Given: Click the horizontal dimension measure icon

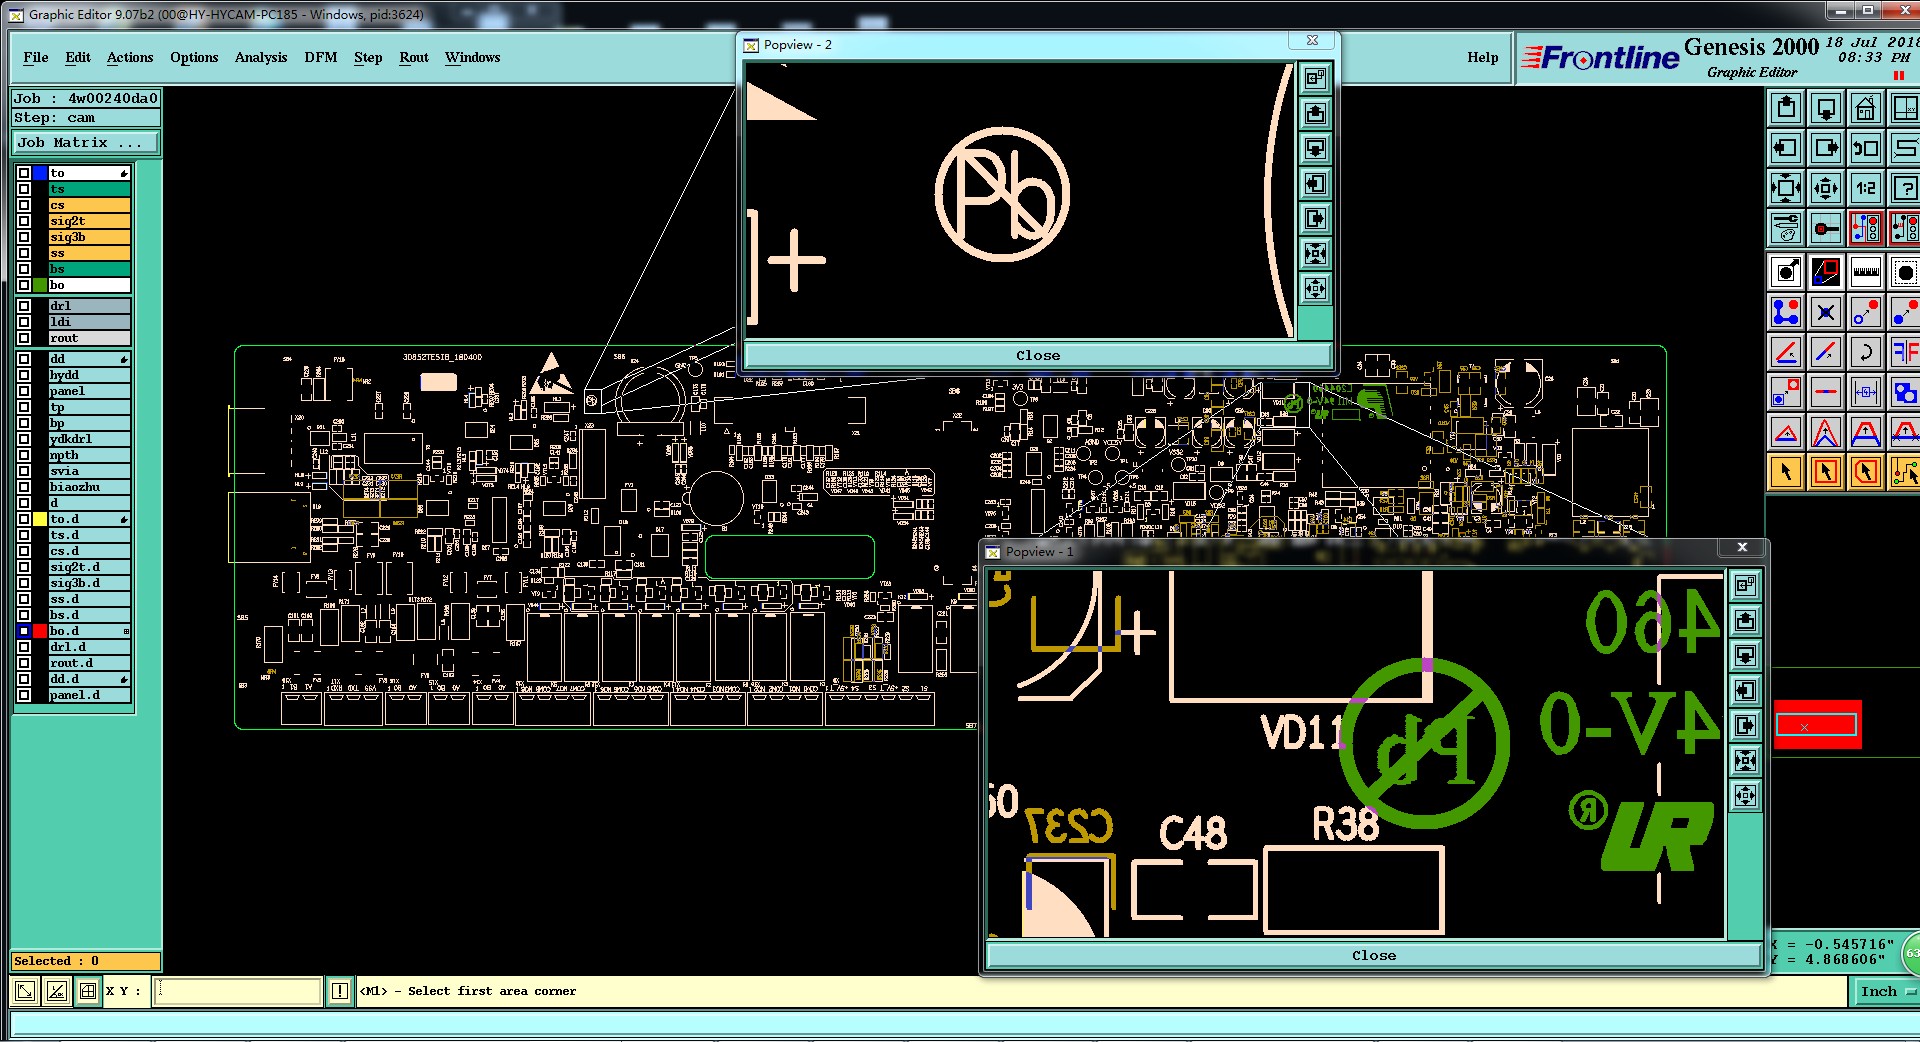Looking at the screenshot, I should (1866, 392).
